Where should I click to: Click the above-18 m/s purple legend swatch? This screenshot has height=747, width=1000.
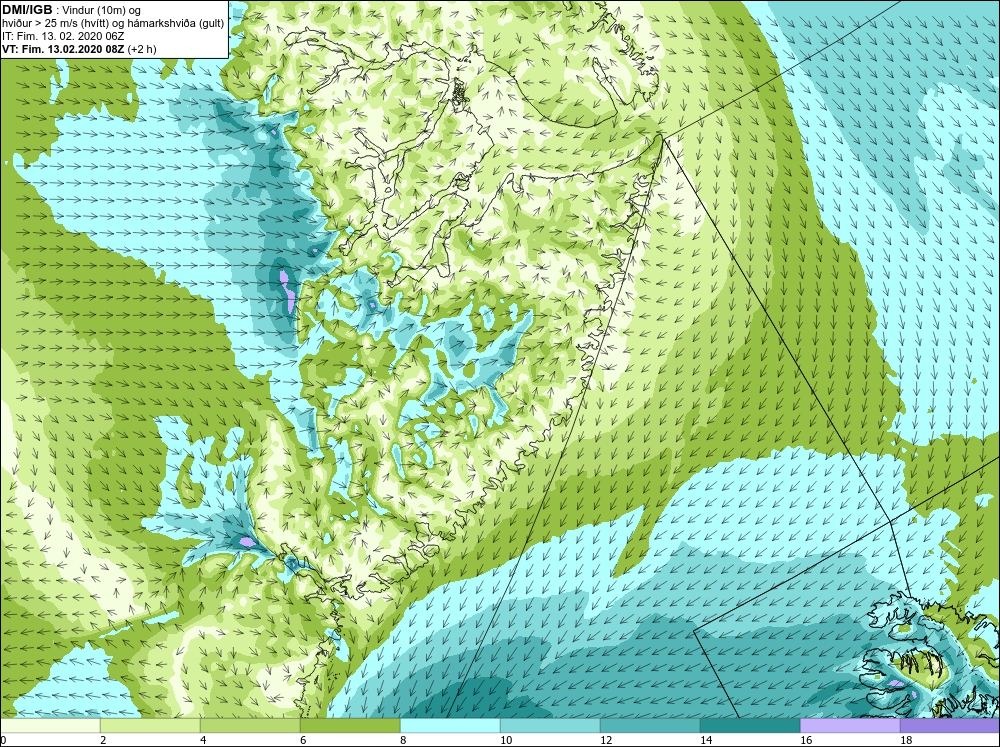(950, 726)
